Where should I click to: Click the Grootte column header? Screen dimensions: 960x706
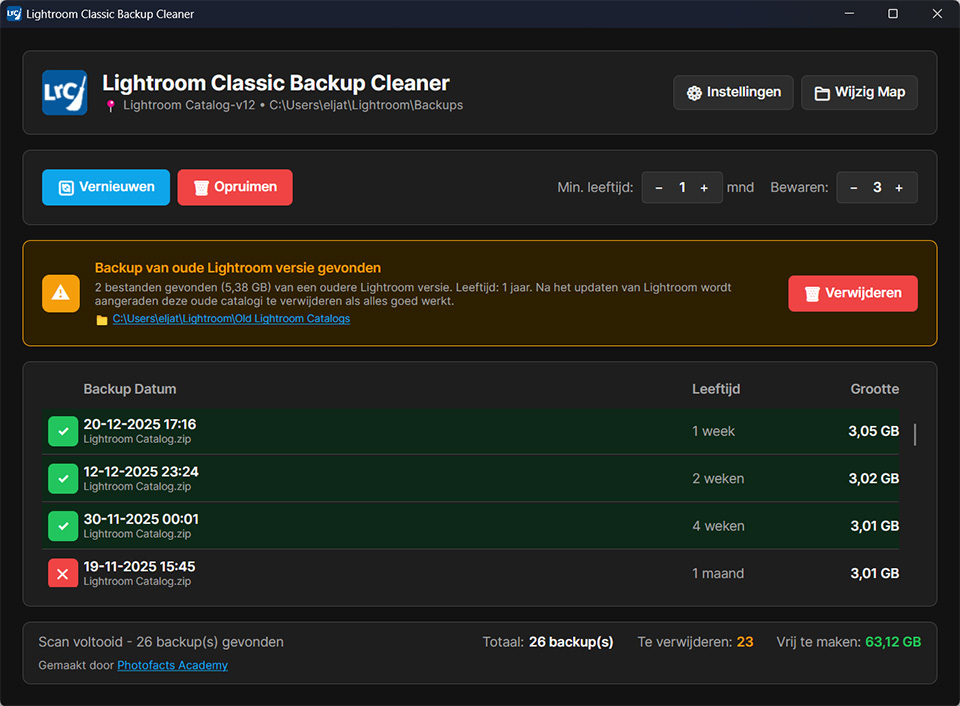(x=875, y=389)
